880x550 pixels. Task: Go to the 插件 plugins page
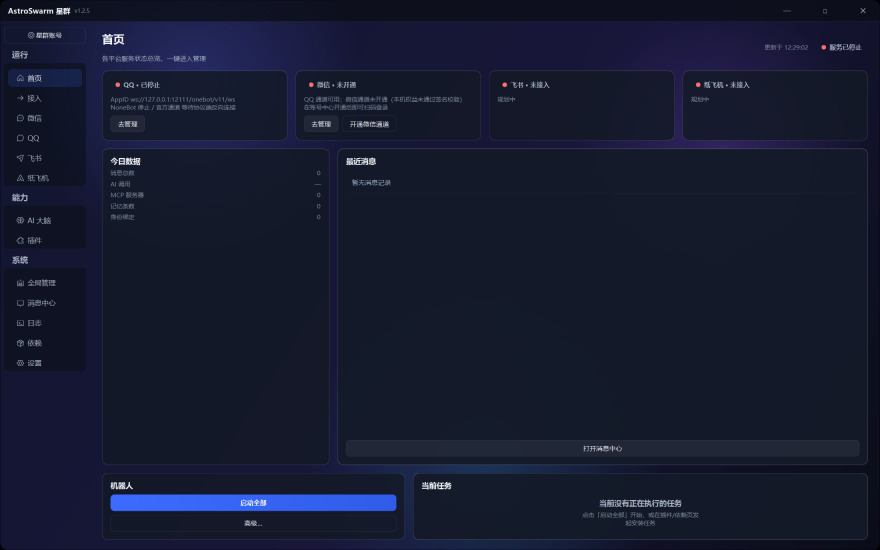pos(45,240)
